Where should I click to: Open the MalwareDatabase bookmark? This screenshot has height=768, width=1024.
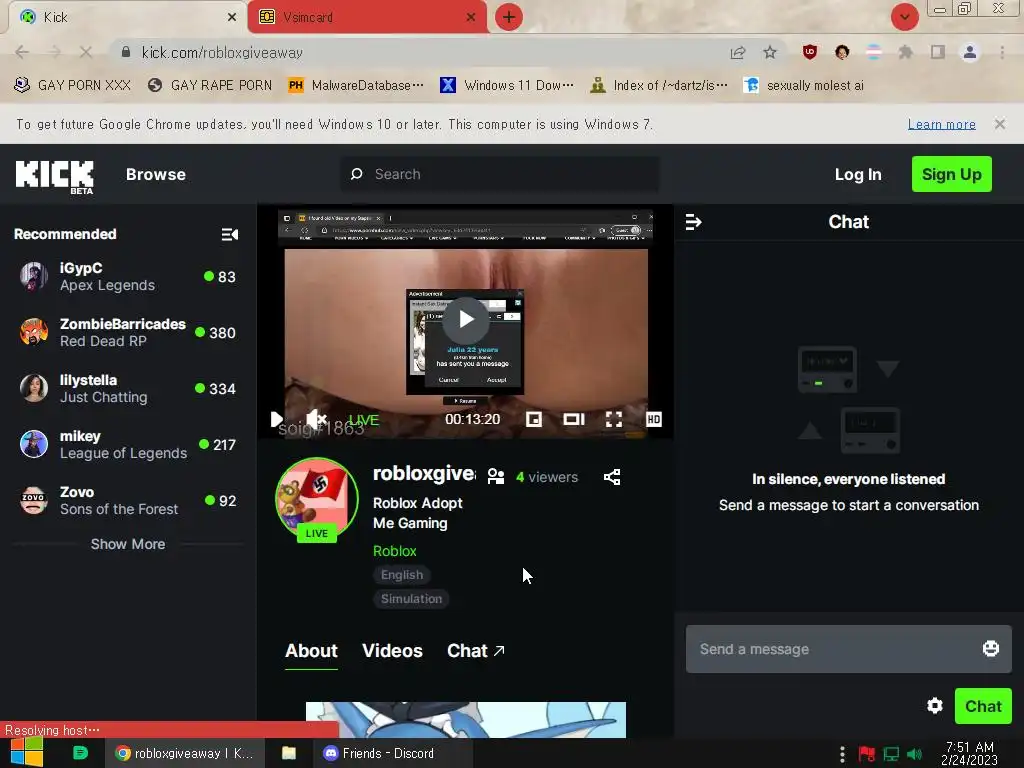point(356,86)
